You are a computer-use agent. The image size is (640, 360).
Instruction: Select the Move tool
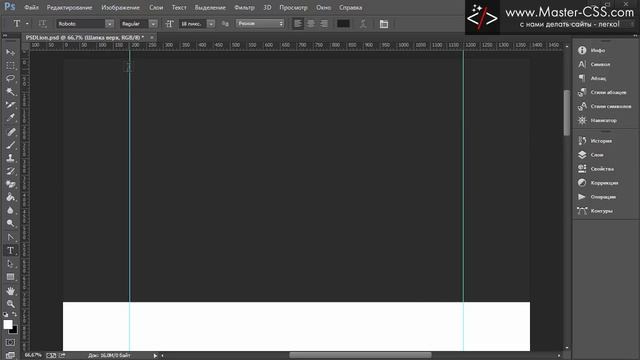(x=11, y=53)
